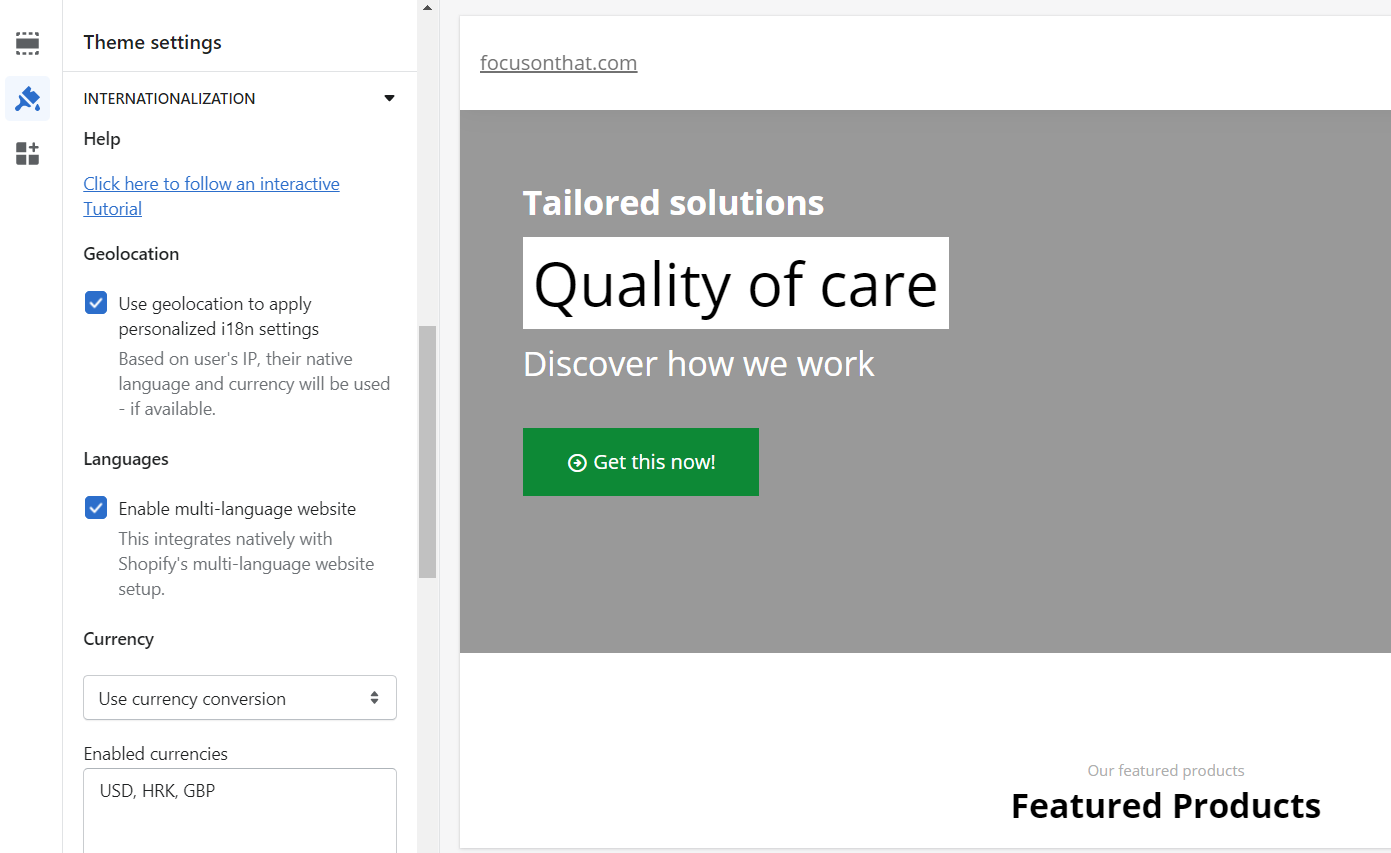
Task: Open the interactive Tutorial link
Action: click(x=211, y=196)
